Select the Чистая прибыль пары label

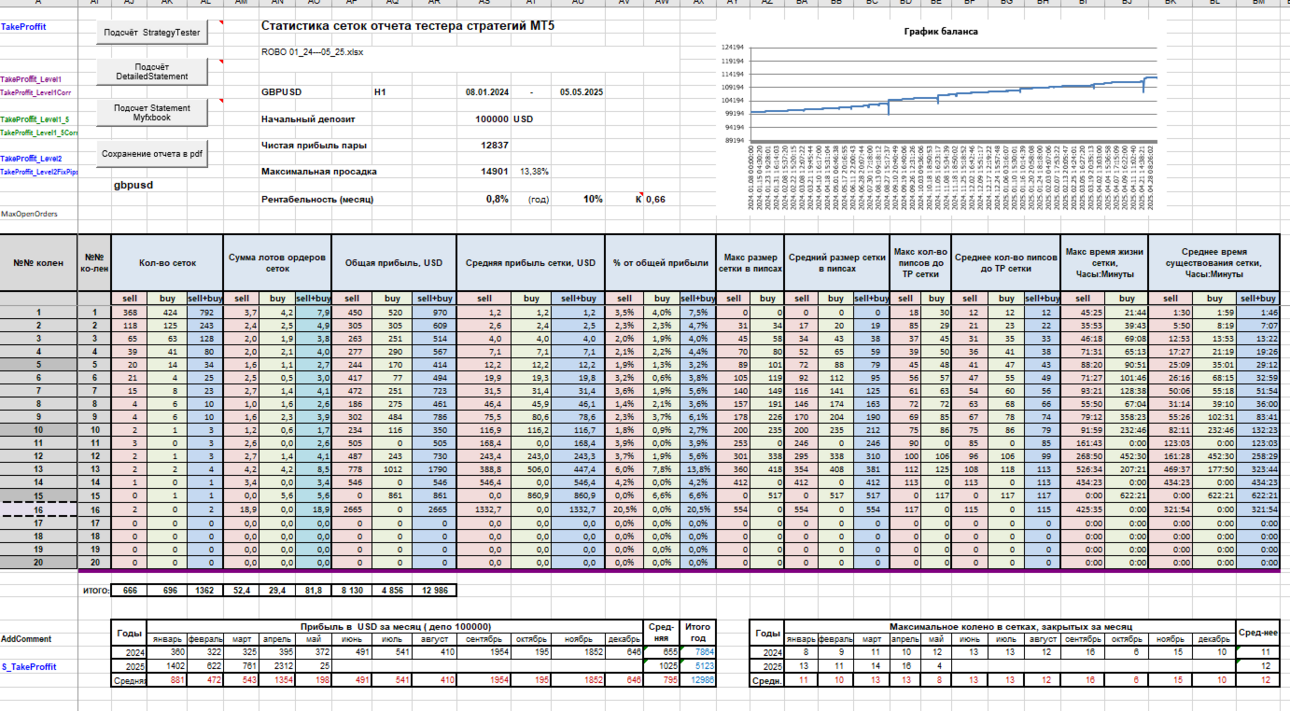click(313, 145)
